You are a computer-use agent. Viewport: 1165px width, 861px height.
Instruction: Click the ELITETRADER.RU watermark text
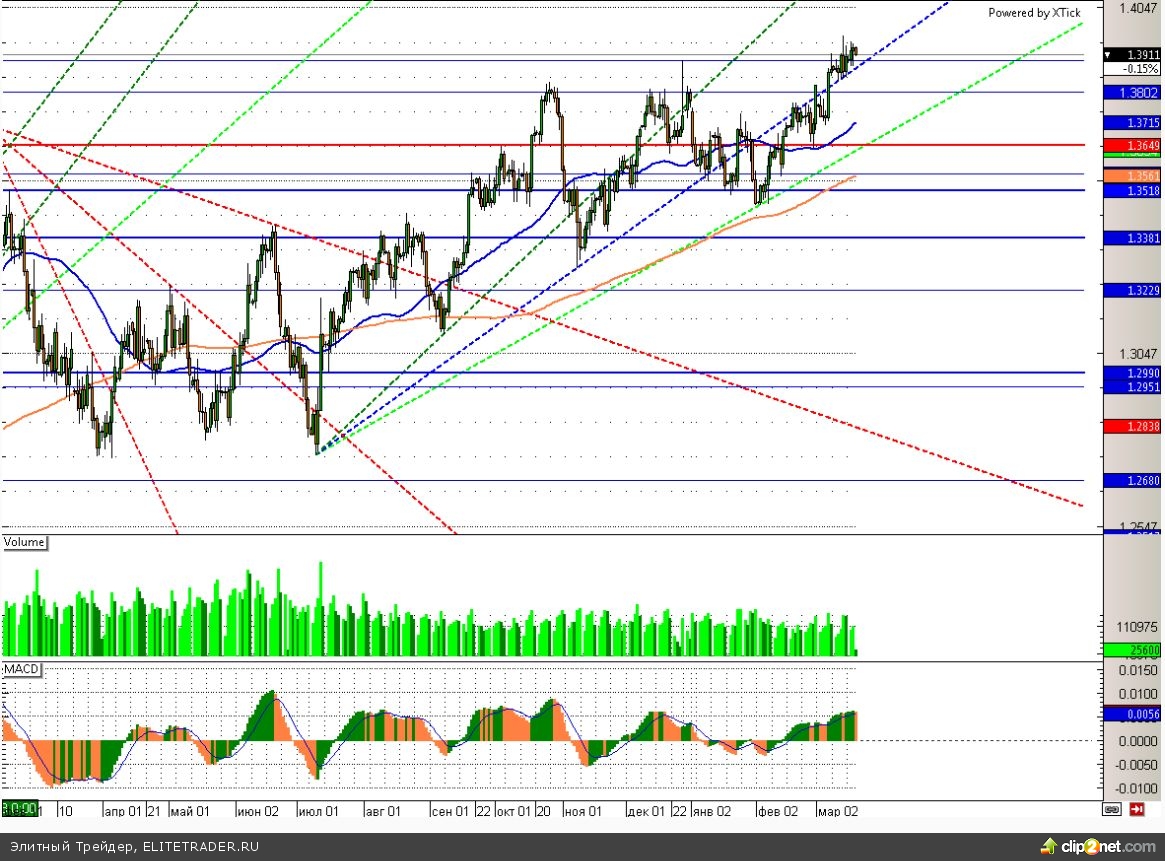201,846
